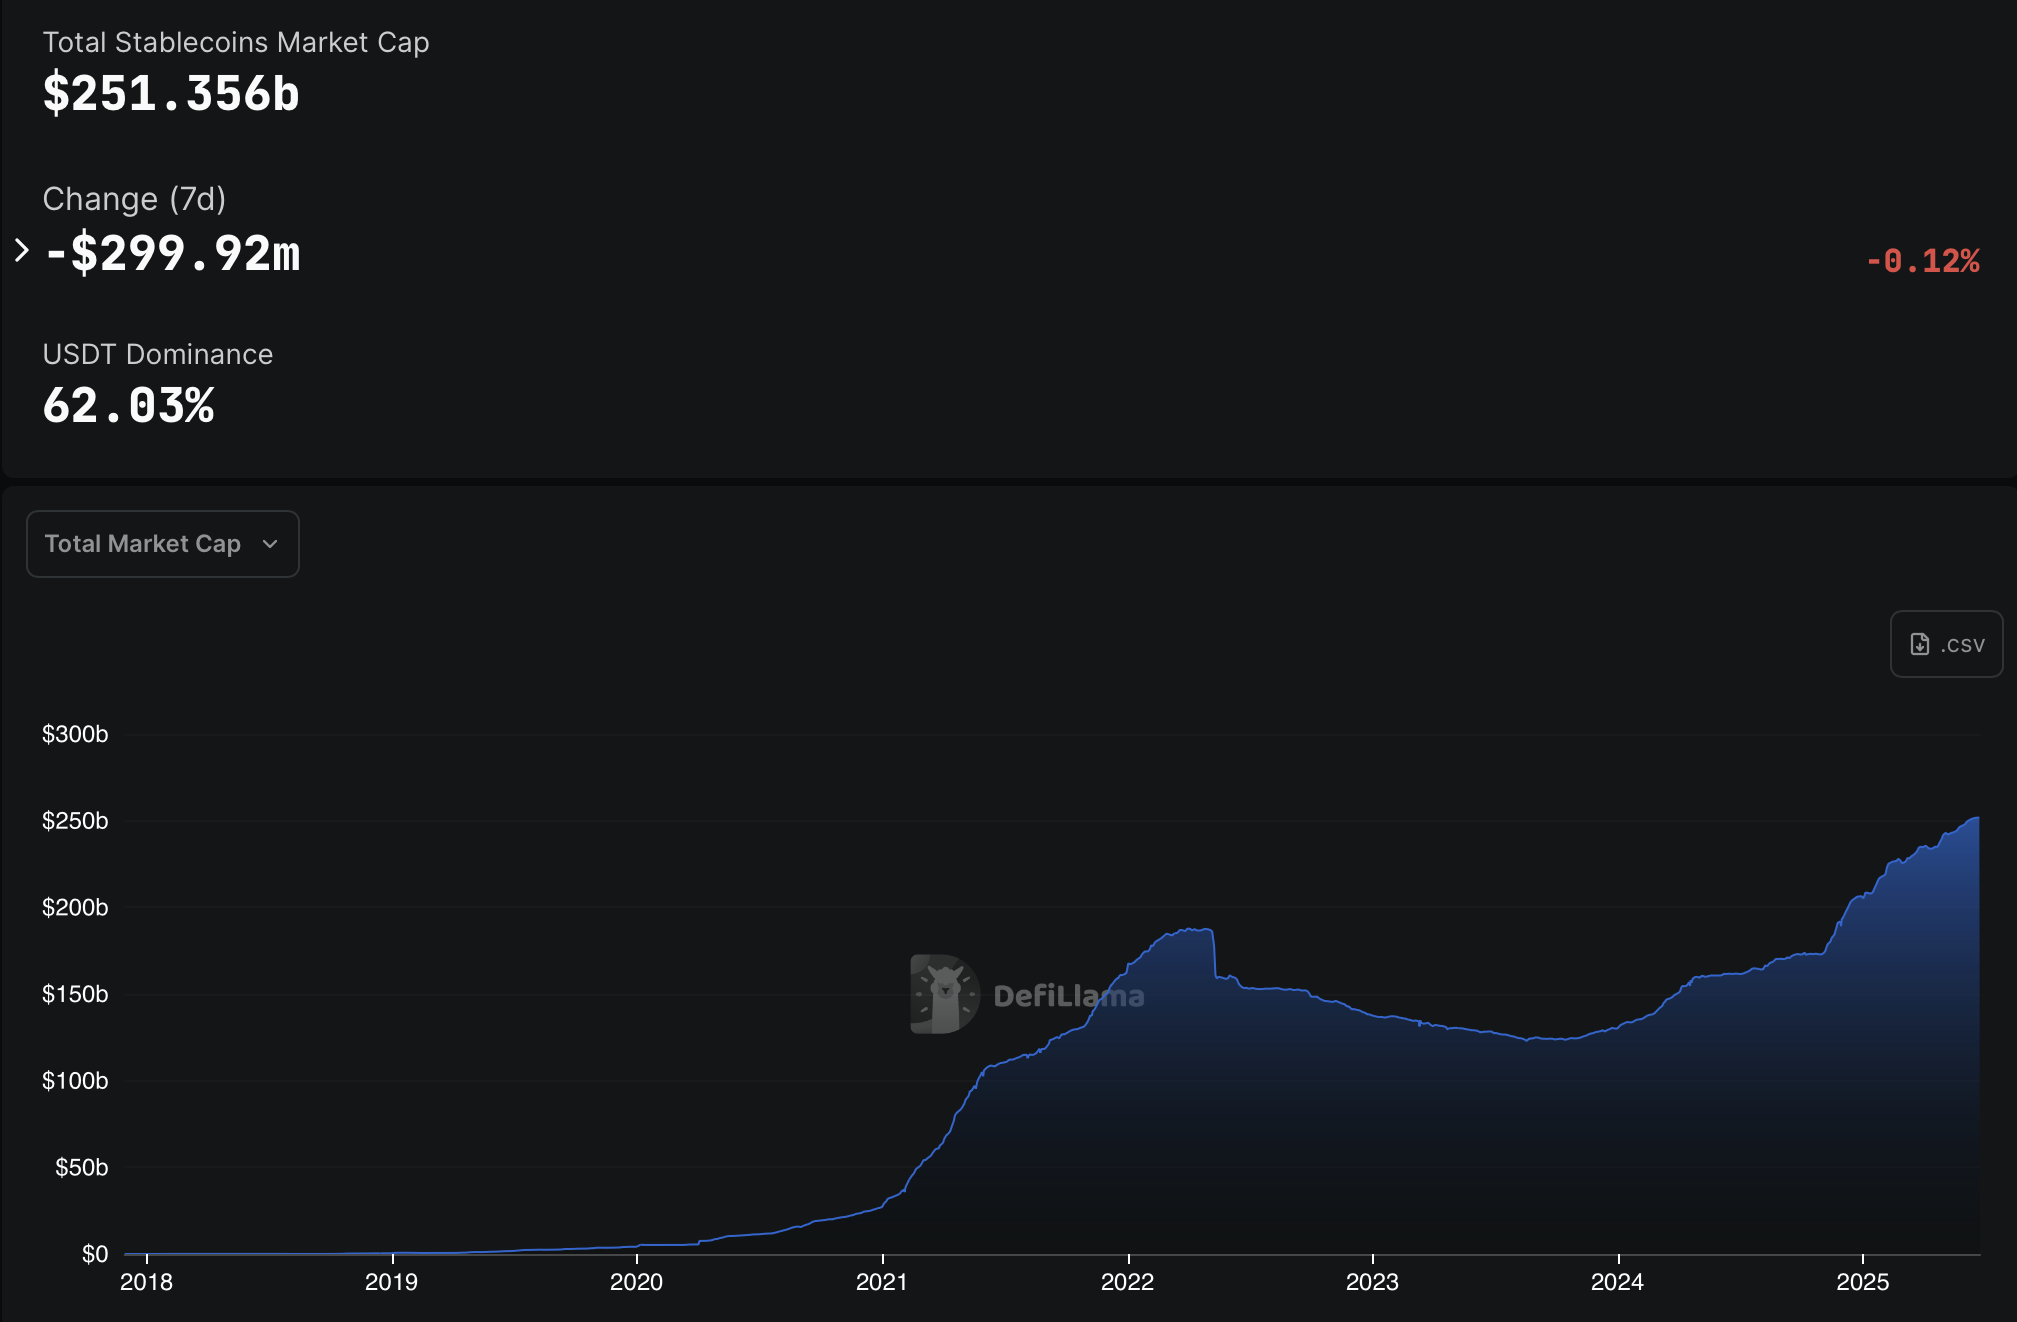Click the 2022 label on the x-axis
2017x1322 pixels.
[x=1127, y=1282]
